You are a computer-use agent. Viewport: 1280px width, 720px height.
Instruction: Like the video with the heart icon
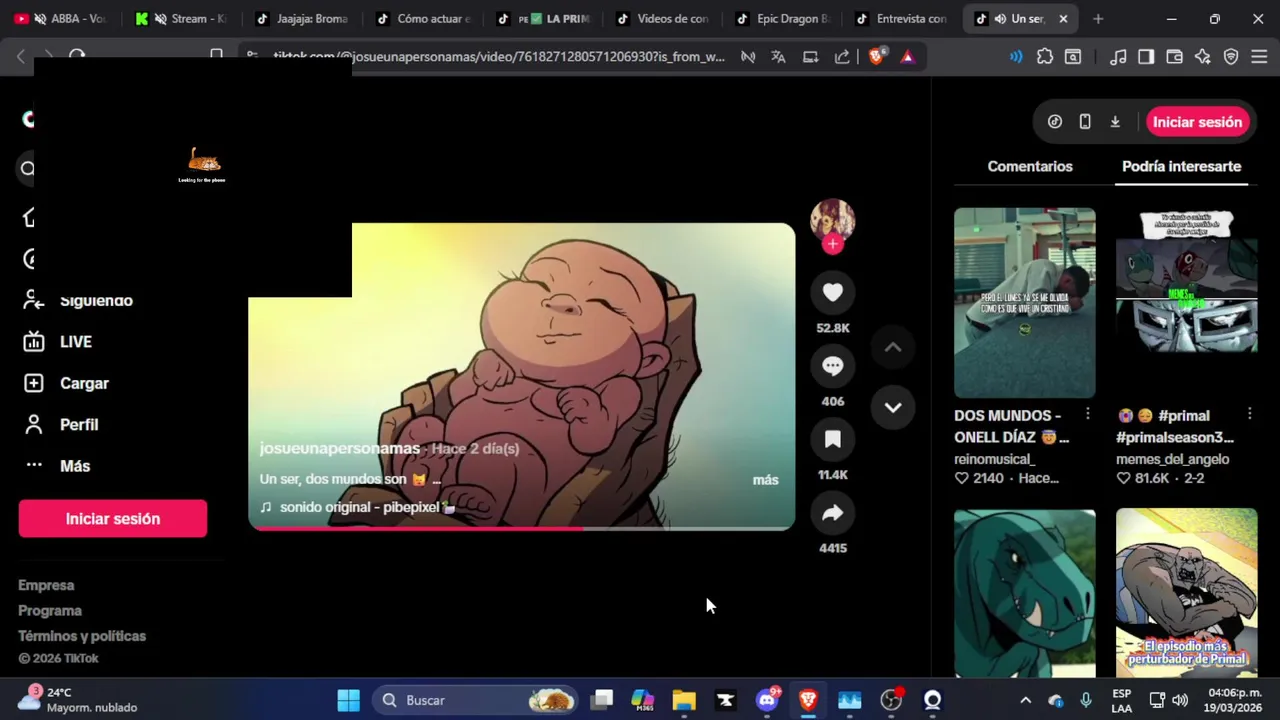[832, 292]
